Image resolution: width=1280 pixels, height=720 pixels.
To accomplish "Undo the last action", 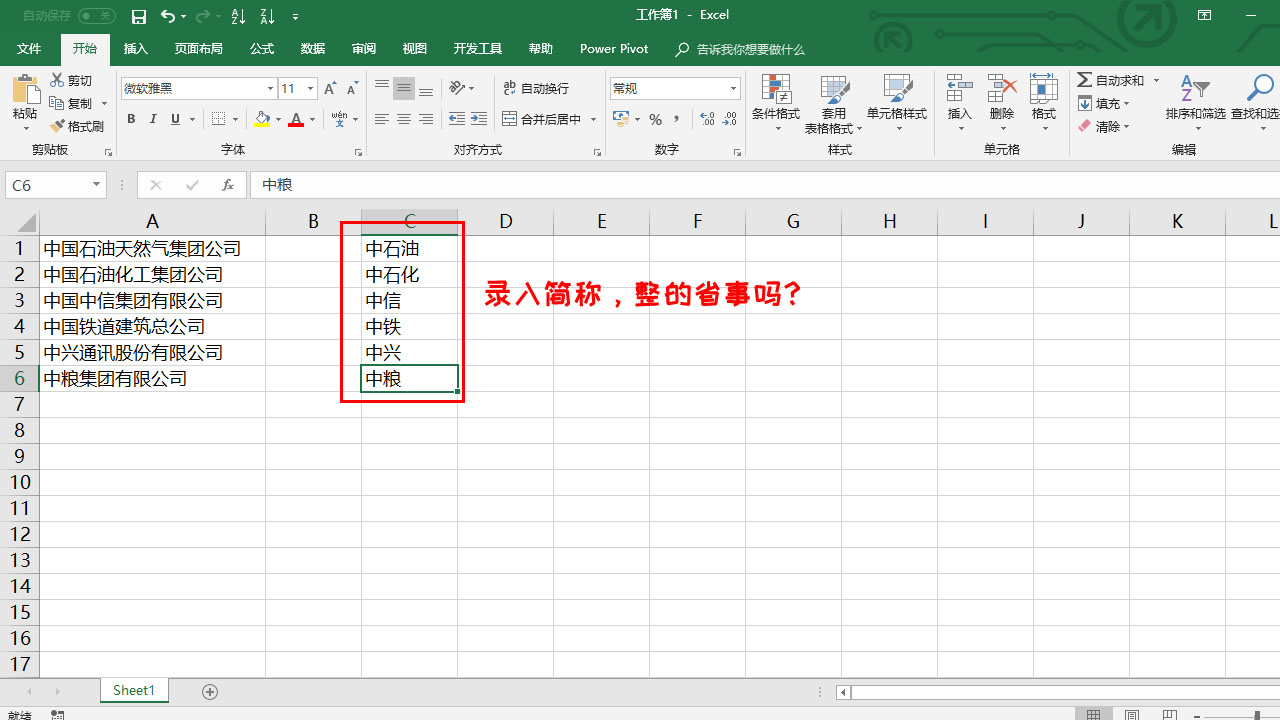I will pos(168,16).
